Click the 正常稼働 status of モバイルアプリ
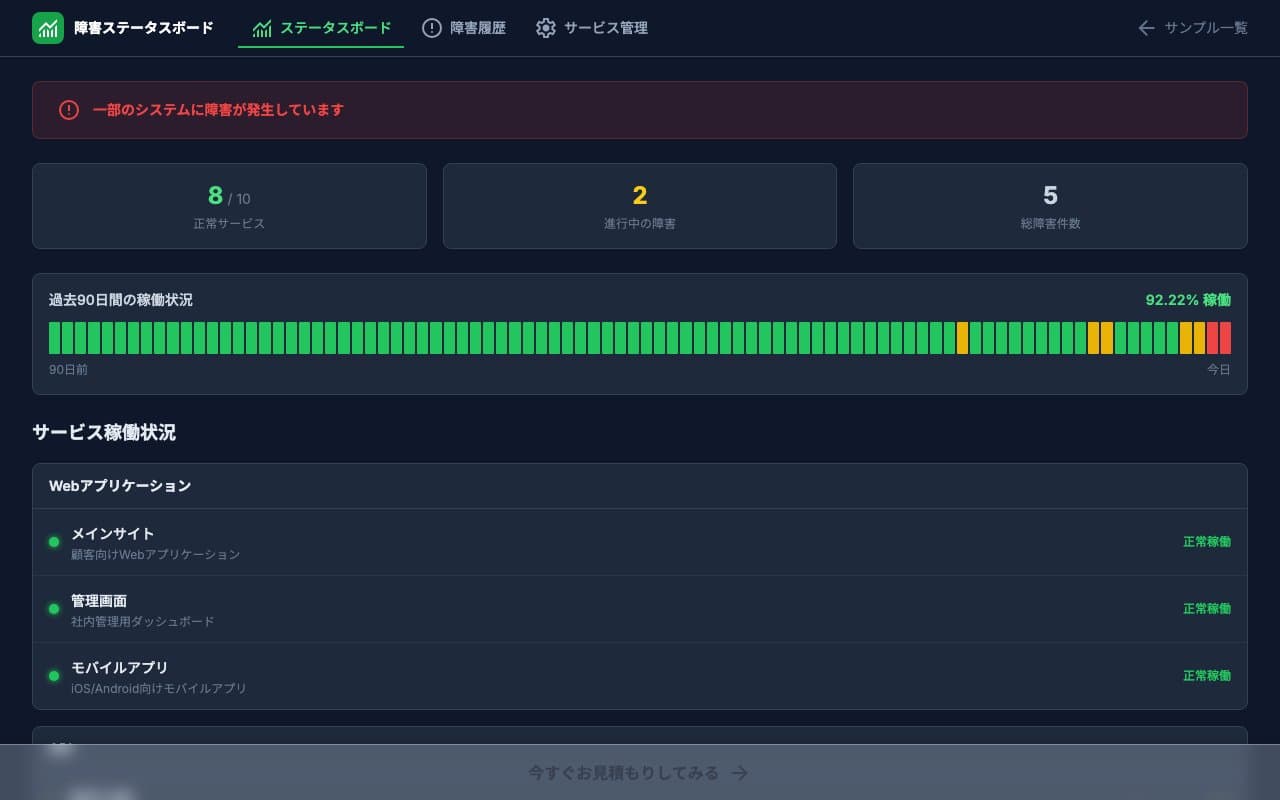Image resolution: width=1280 pixels, height=800 pixels. pos(1207,676)
